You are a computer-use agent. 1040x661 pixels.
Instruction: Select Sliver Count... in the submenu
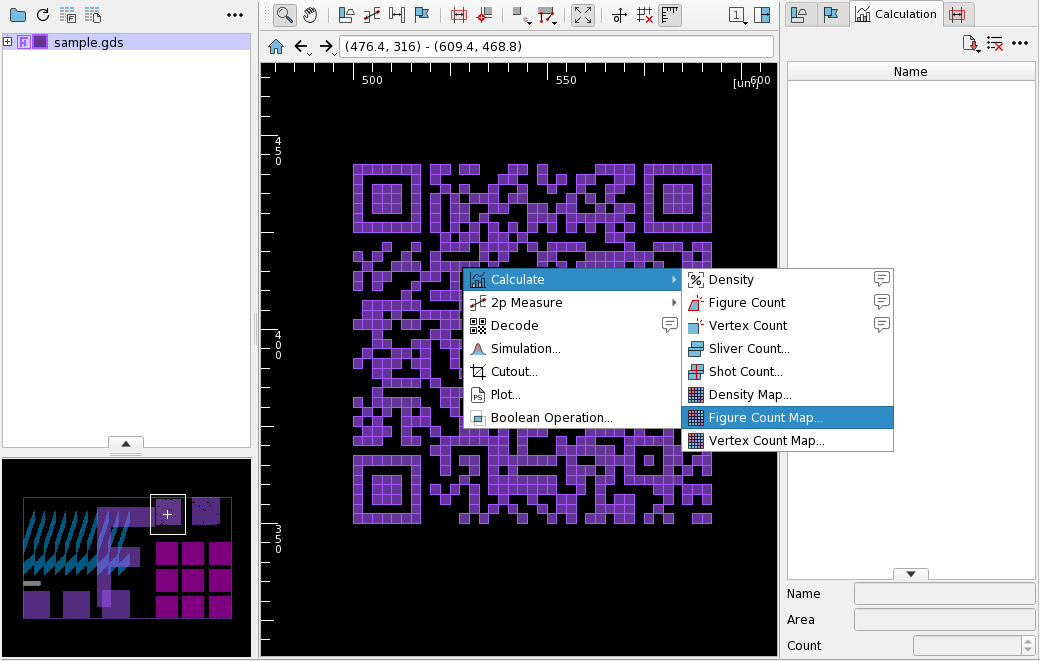[x=788, y=349]
